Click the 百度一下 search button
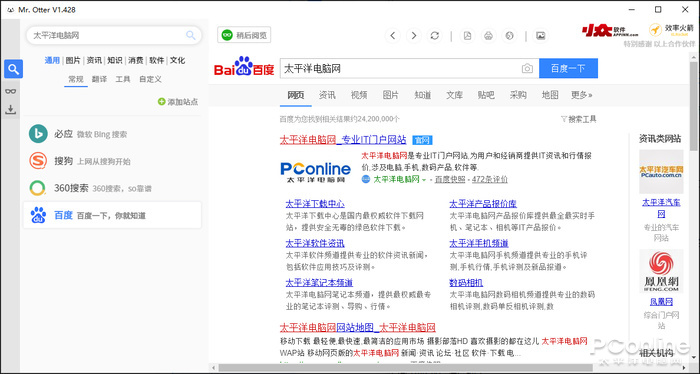Image resolution: width=700 pixels, height=374 pixels. (568, 69)
